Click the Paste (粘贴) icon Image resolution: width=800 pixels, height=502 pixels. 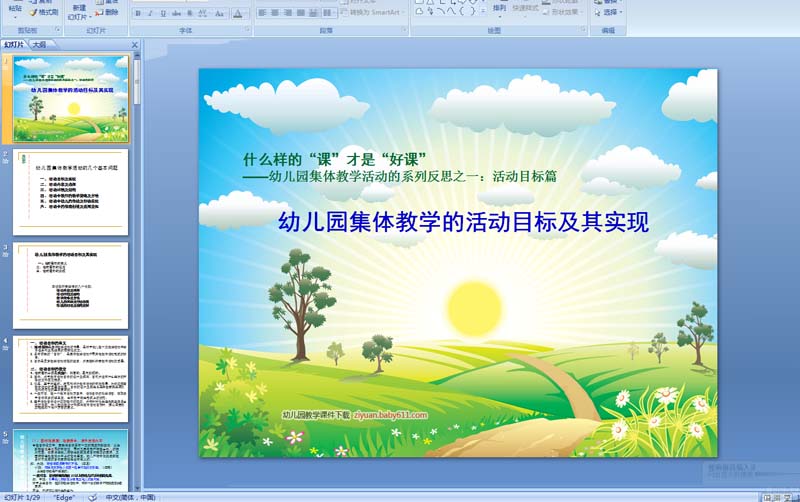[x=15, y=8]
